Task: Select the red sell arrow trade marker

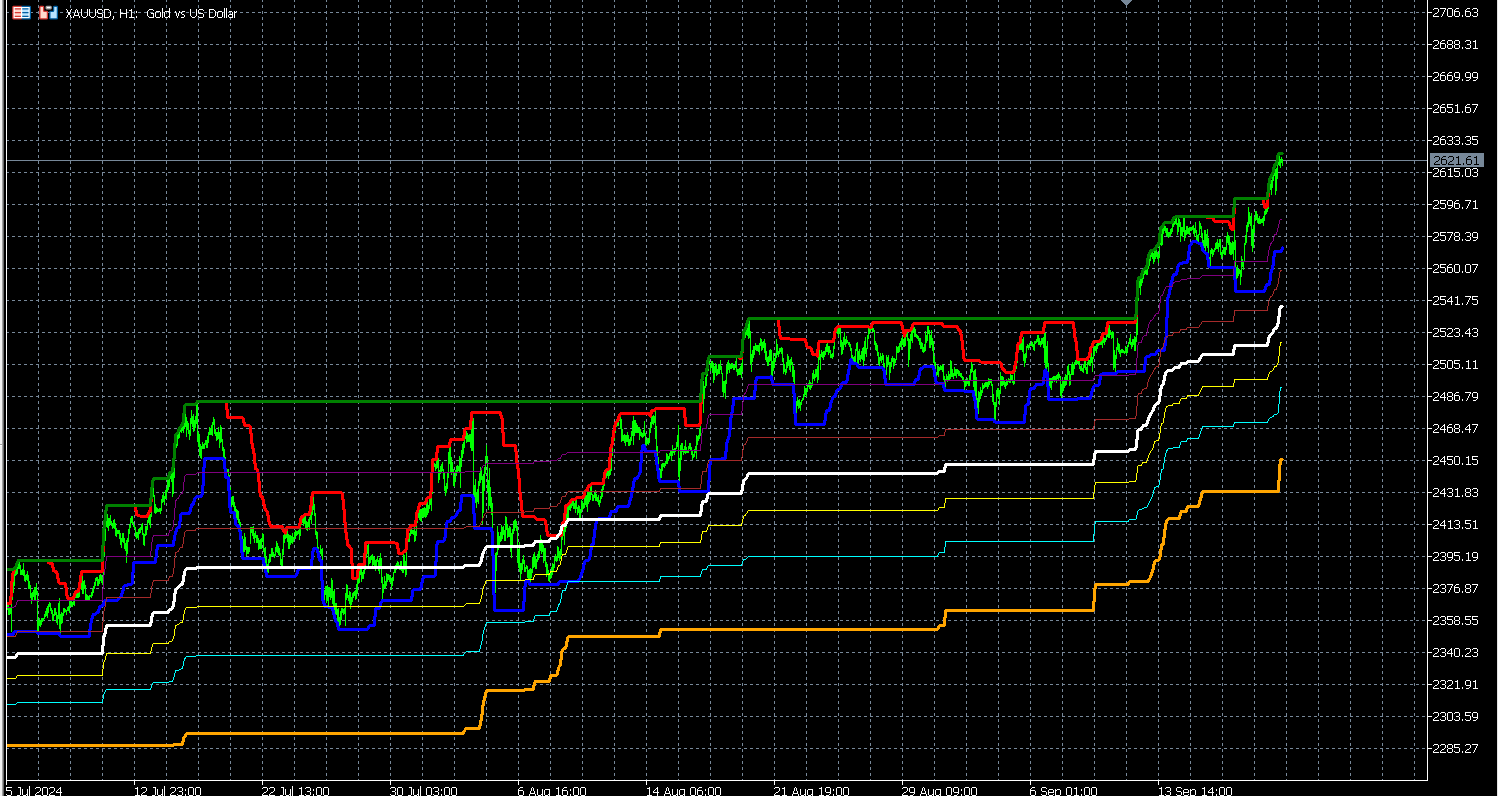Action: [1264, 204]
